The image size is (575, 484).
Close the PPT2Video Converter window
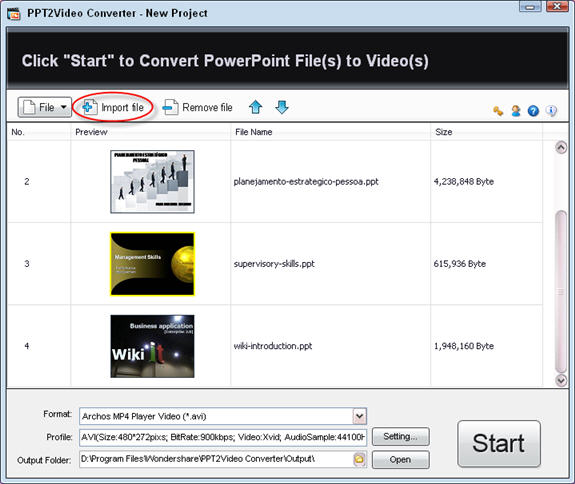[x=557, y=6]
